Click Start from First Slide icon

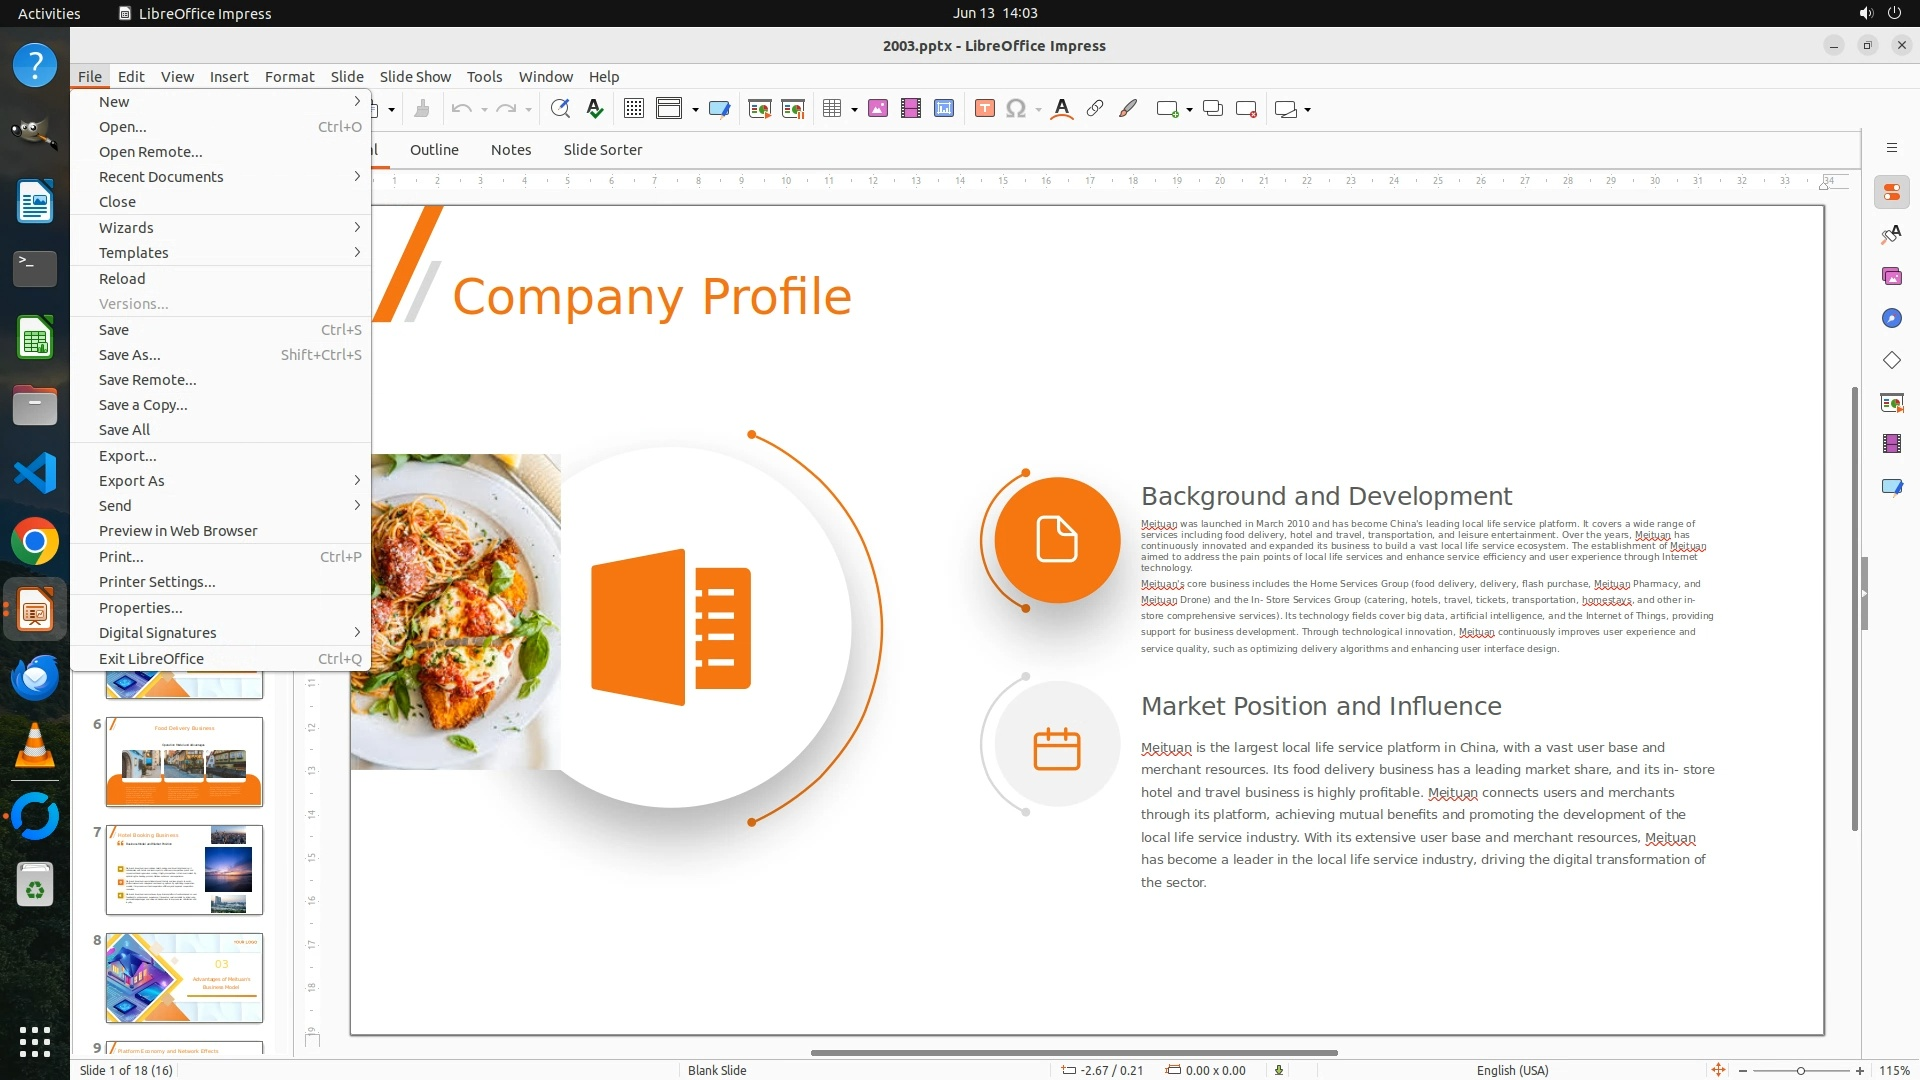(x=760, y=109)
